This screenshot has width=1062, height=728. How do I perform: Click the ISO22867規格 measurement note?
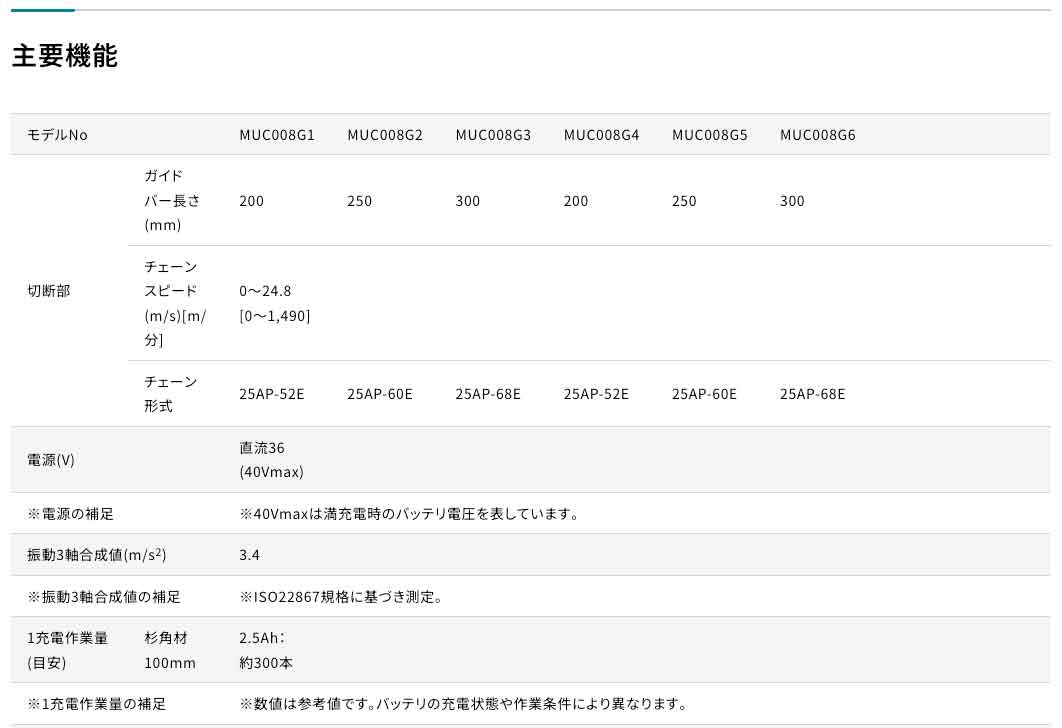click(x=342, y=597)
